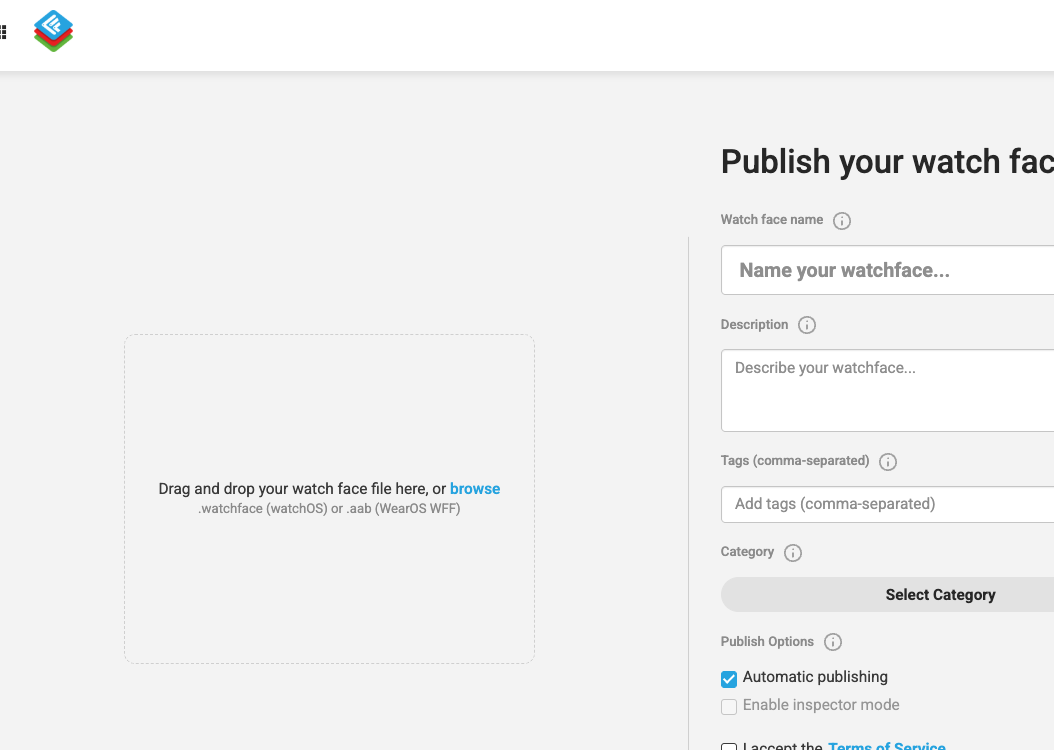Click the 'Publish Options' label text
The image size is (1054, 750).
click(767, 641)
